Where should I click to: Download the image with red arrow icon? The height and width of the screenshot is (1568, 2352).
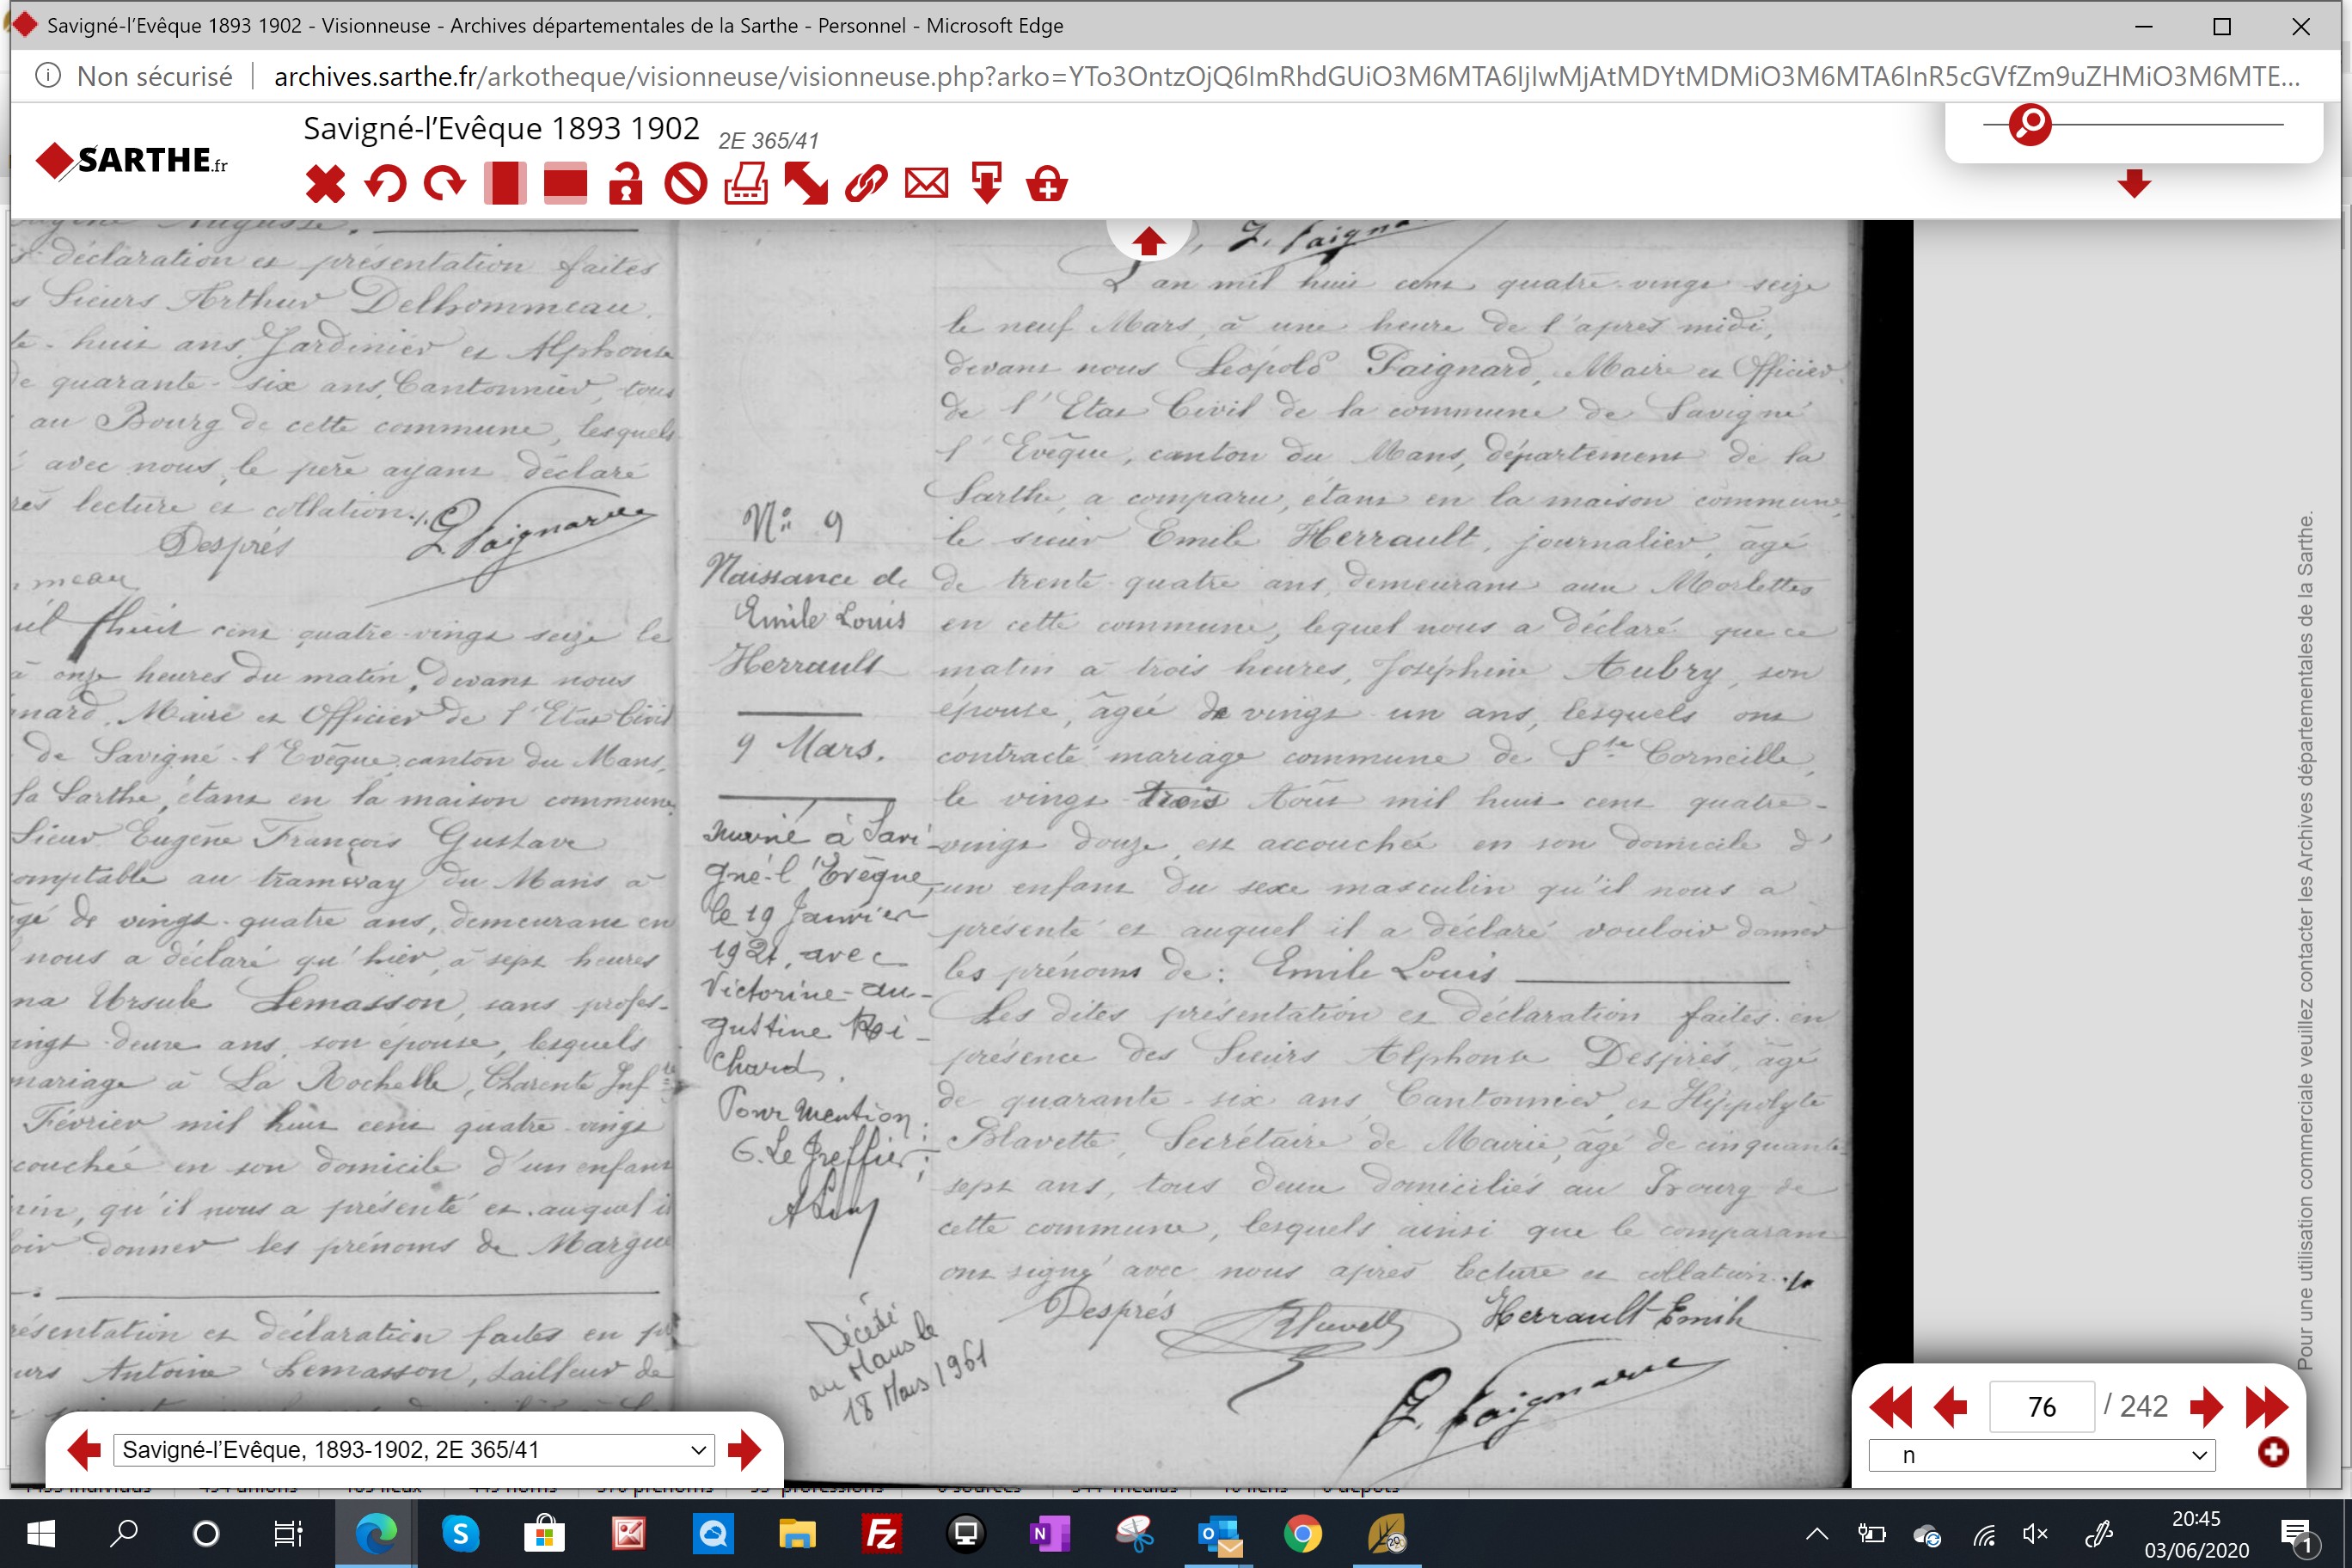tap(987, 184)
